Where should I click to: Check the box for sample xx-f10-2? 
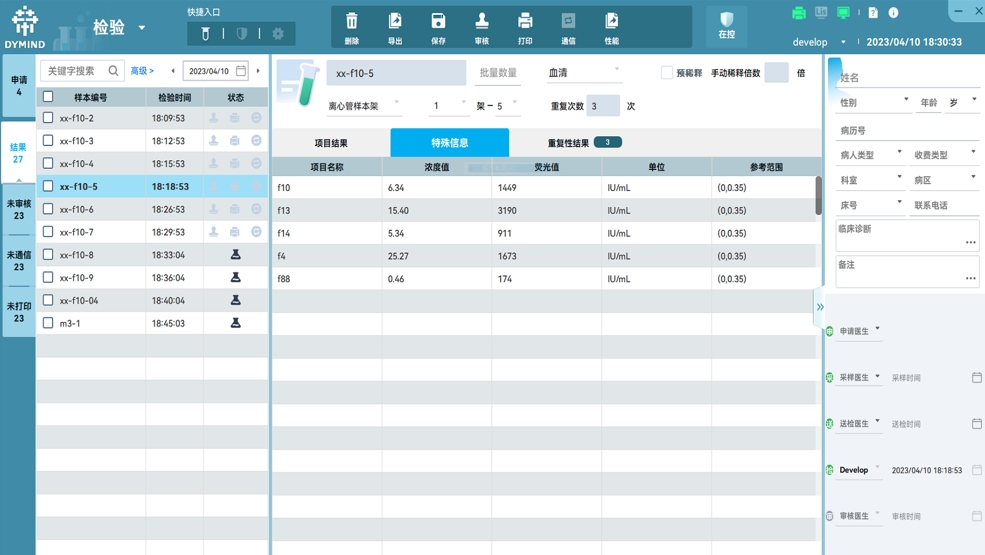[x=48, y=118]
